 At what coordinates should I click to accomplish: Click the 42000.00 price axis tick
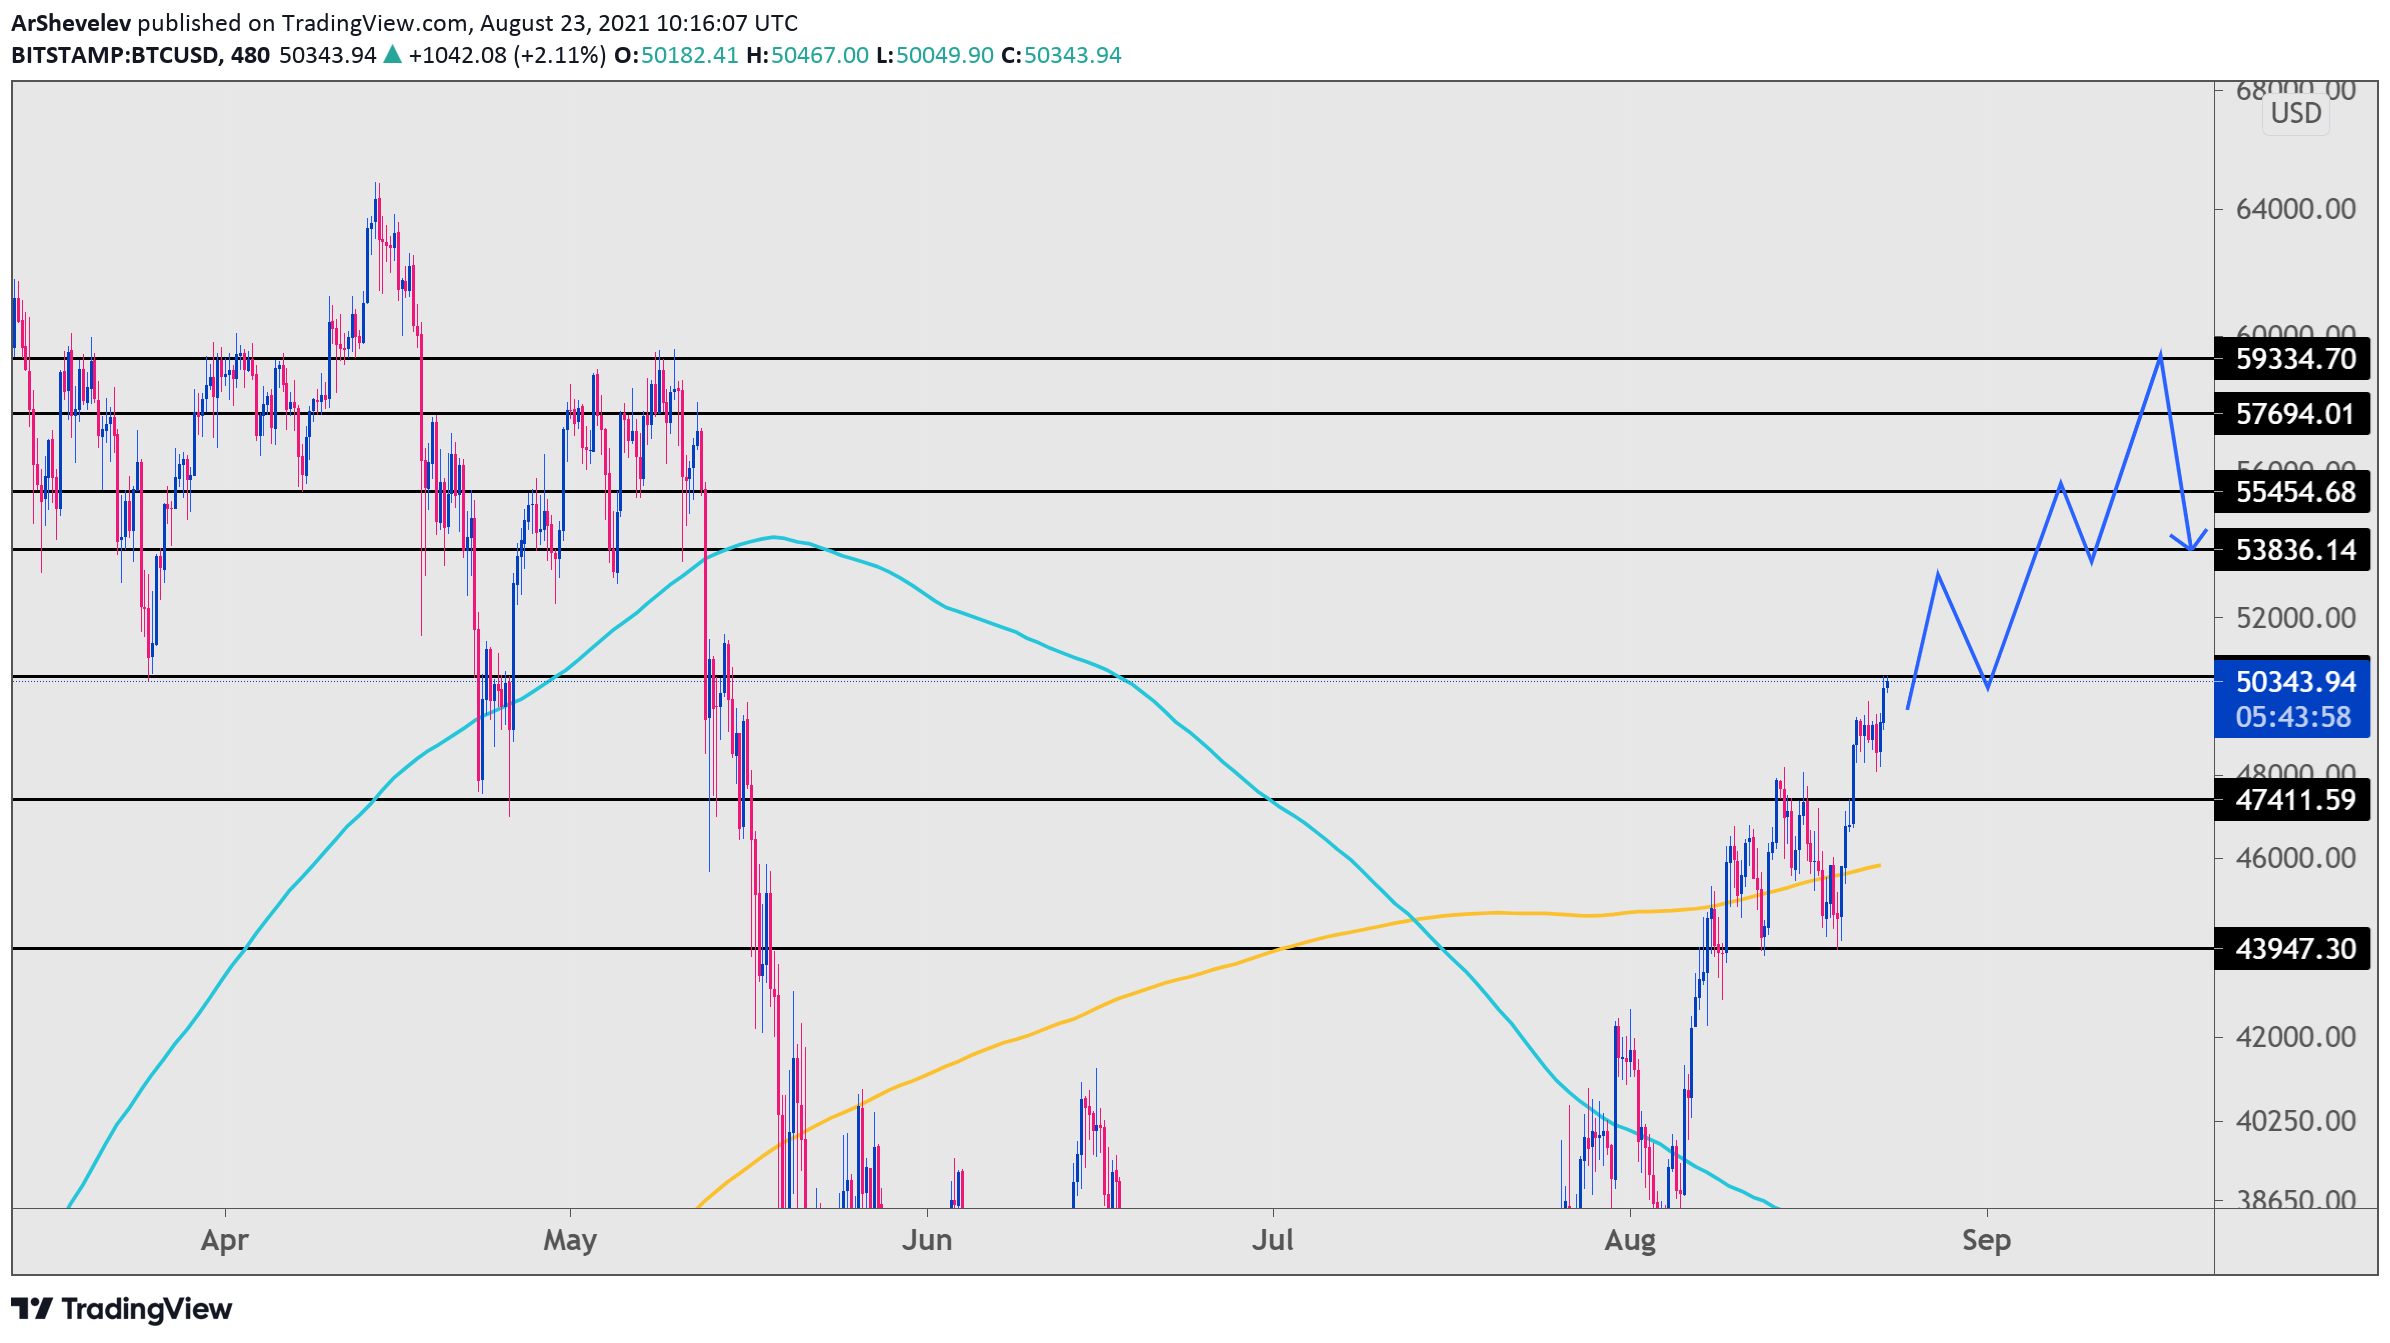(x=2296, y=1036)
